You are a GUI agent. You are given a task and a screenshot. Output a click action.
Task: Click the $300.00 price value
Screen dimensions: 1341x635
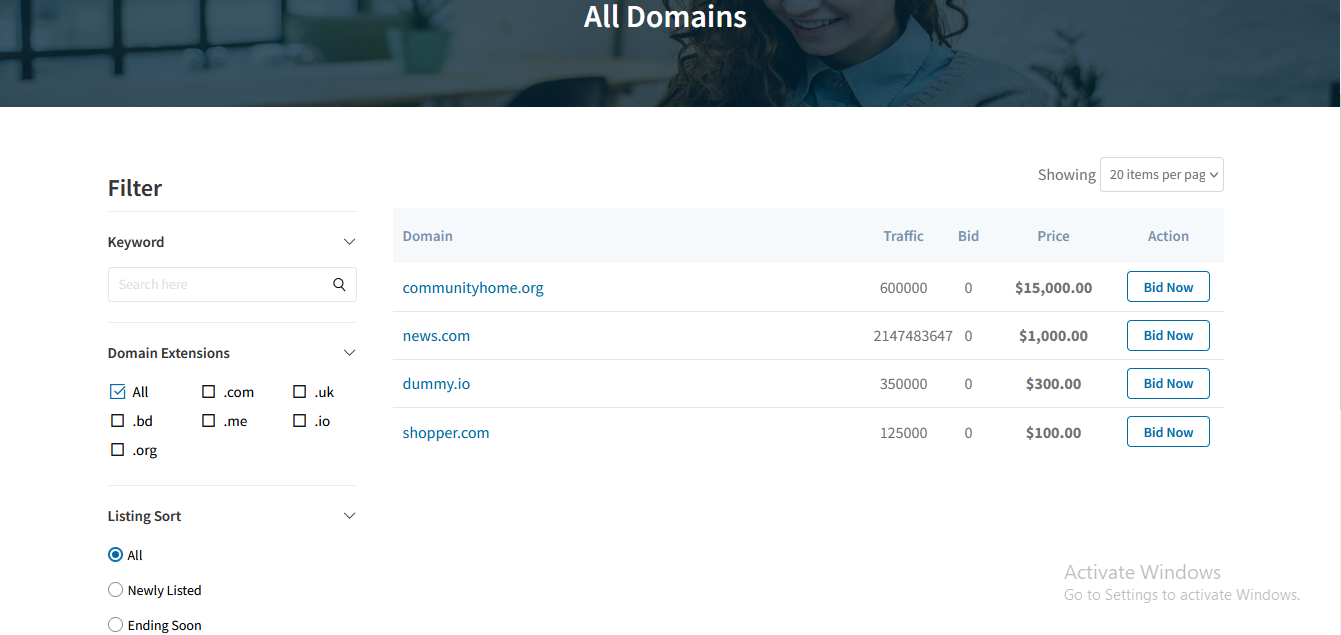point(1053,384)
